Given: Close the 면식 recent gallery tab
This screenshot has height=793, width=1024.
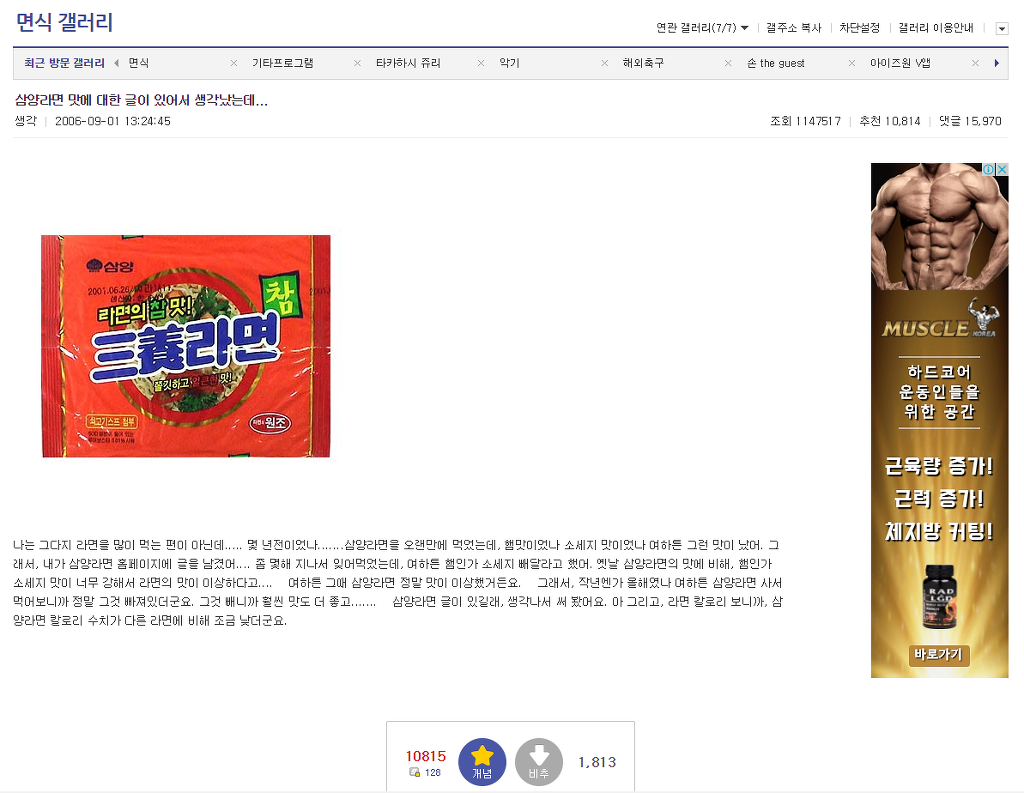Looking at the screenshot, I should point(234,63).
